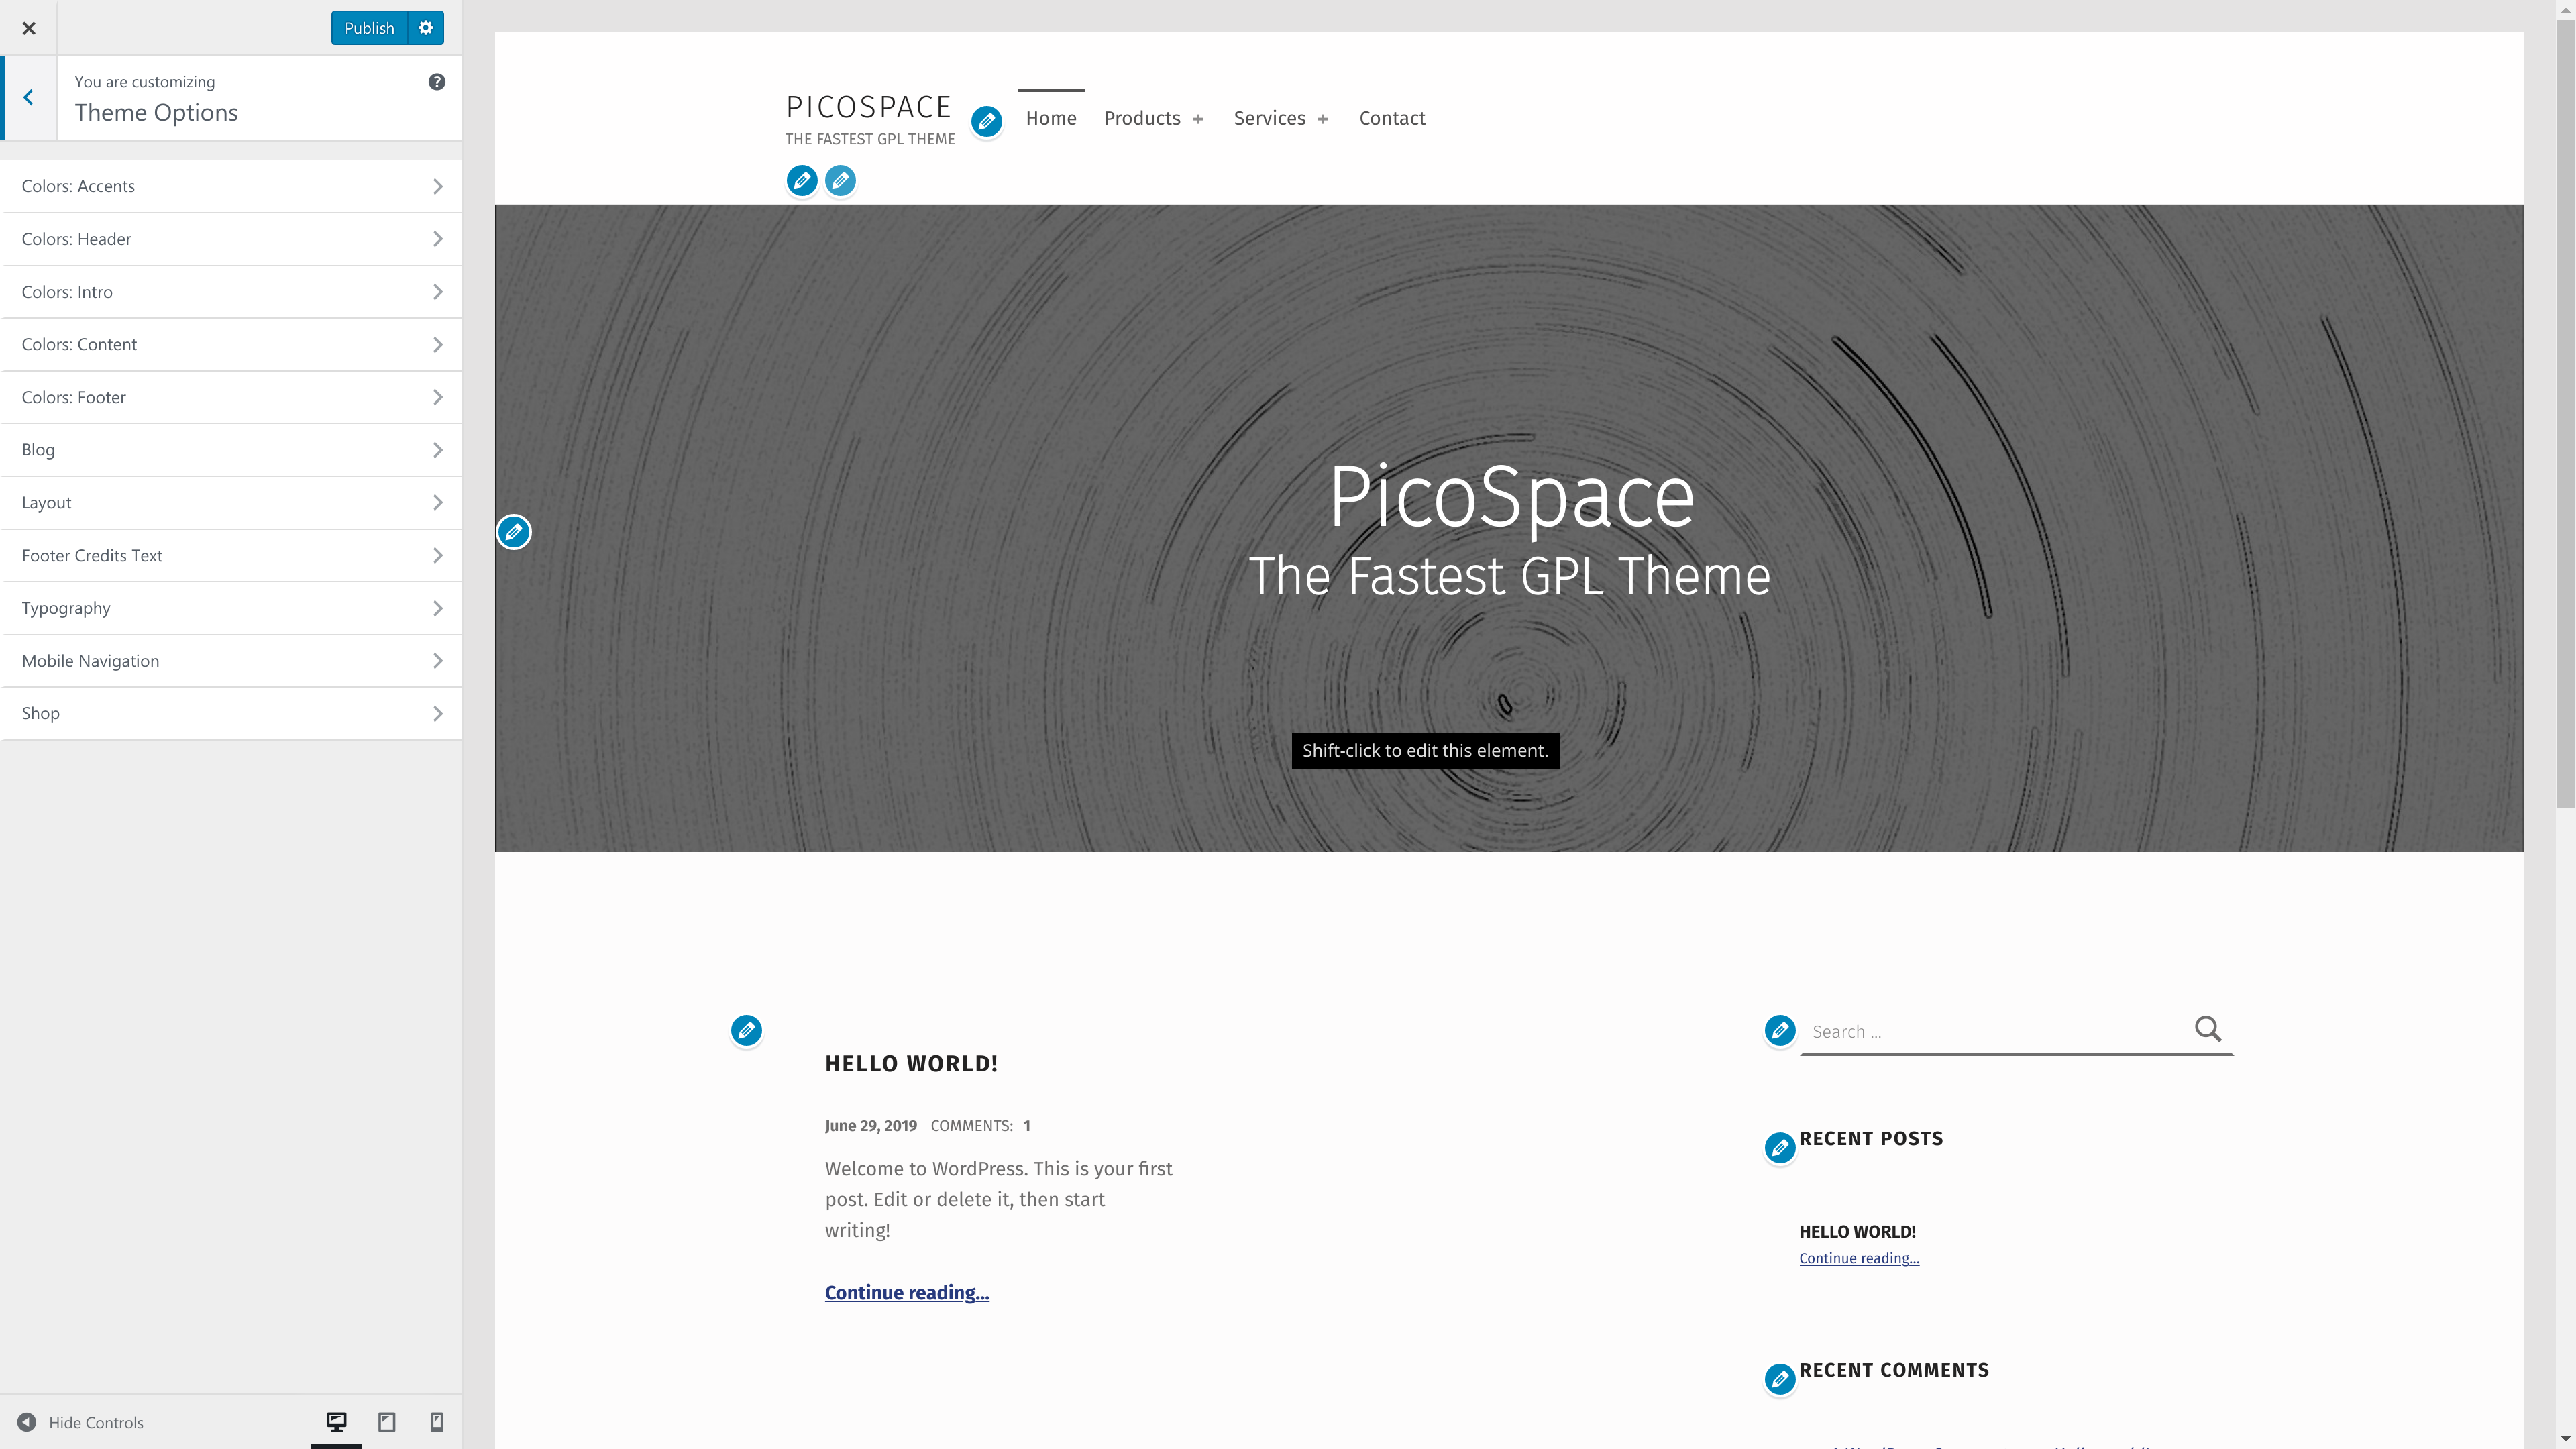This screenshot has width=2576, height=1449.
Task: Click the publish settings gear icon
Action: pyautogui.click(x=426, y=28)
